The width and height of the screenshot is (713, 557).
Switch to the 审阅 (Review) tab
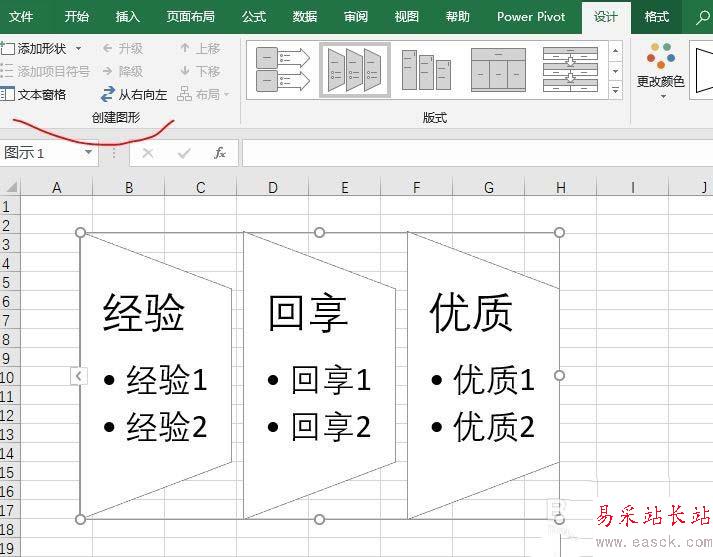356,17
